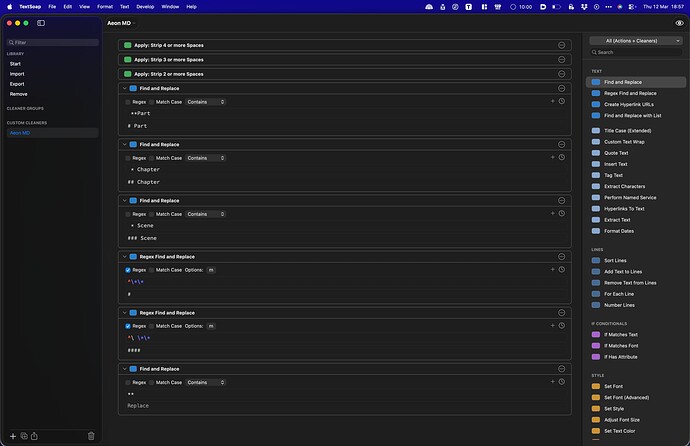Collapse the Chapter Find and Replace action
This screenshot has height=446, width=690.
(125, 144)
